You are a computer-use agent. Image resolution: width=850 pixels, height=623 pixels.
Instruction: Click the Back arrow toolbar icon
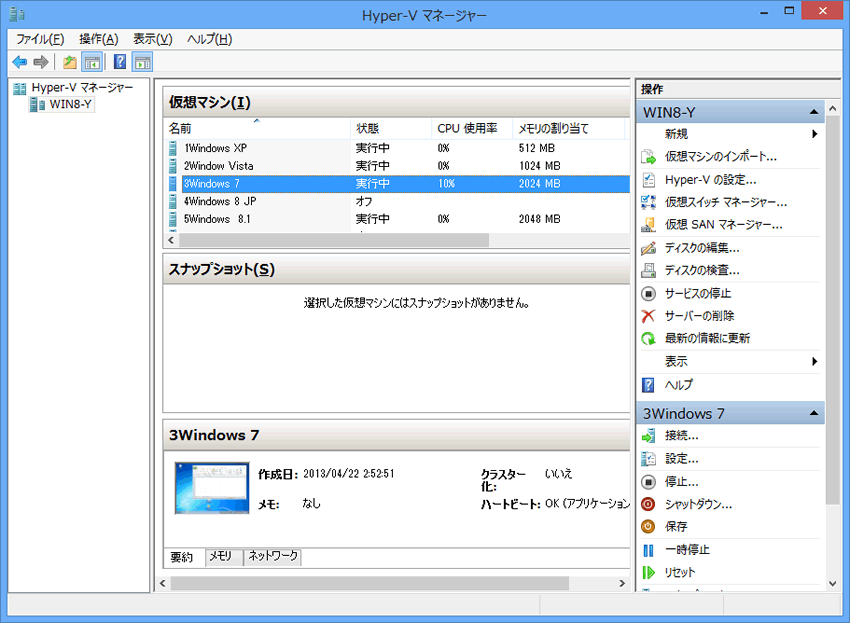click(x=20, y=62)
